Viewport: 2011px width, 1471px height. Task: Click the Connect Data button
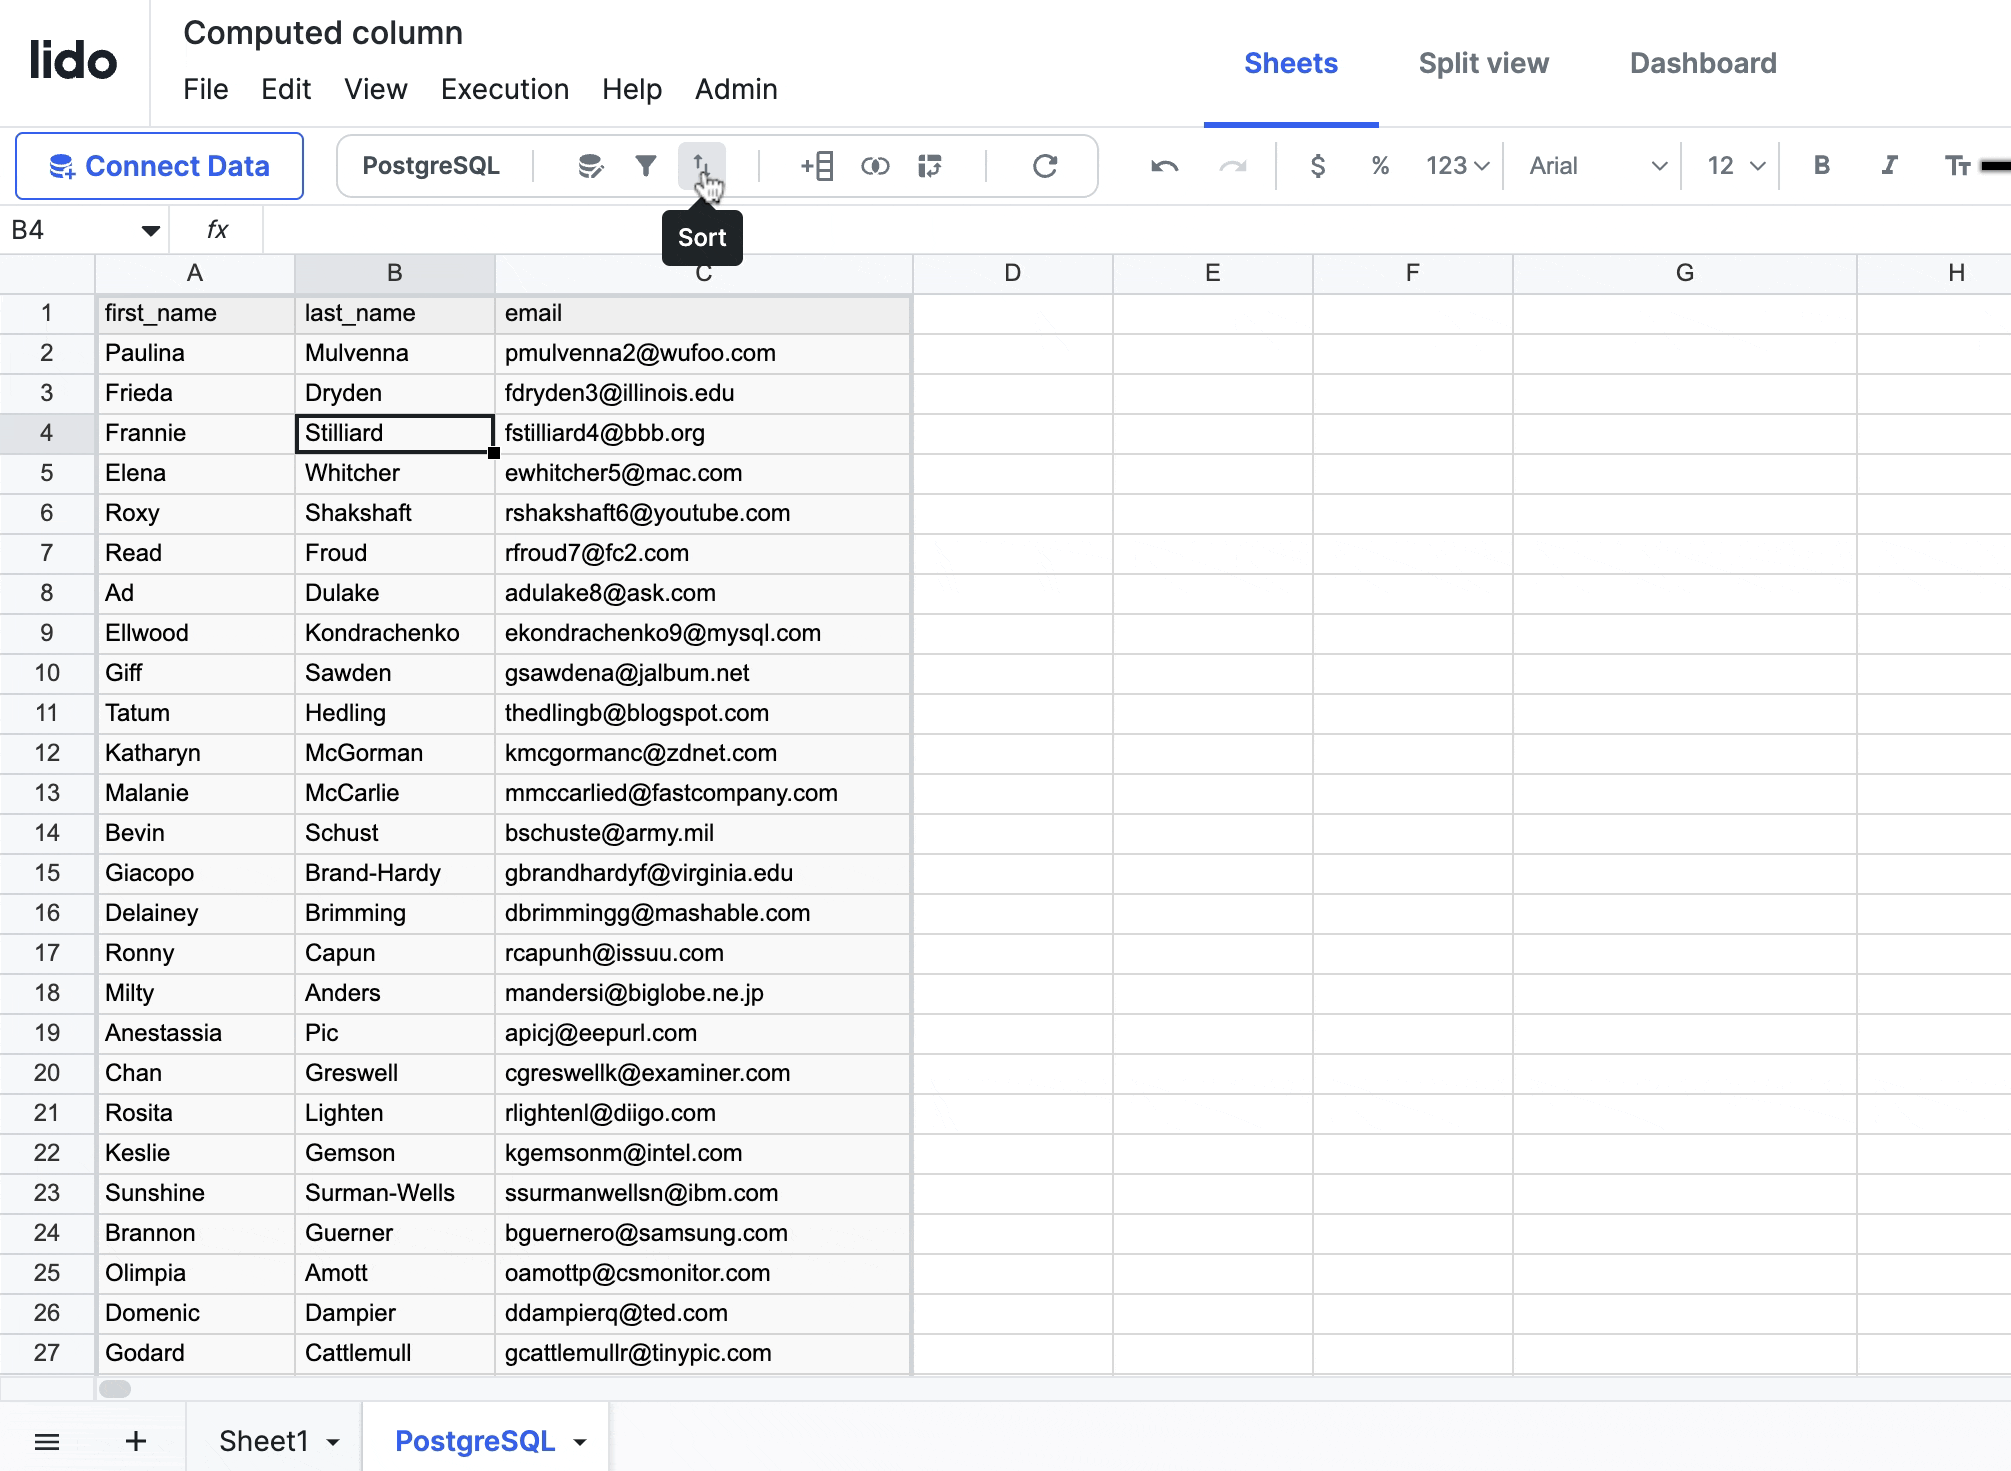160,166
